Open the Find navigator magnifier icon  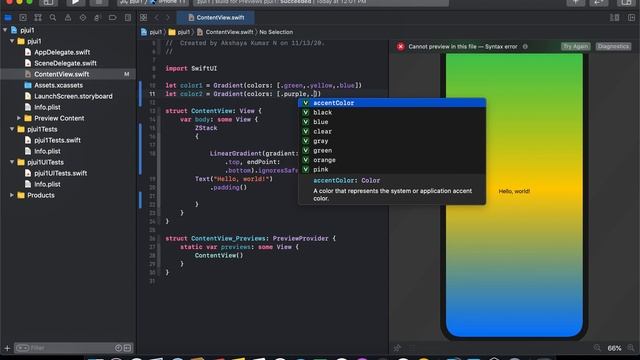[53, 18]
